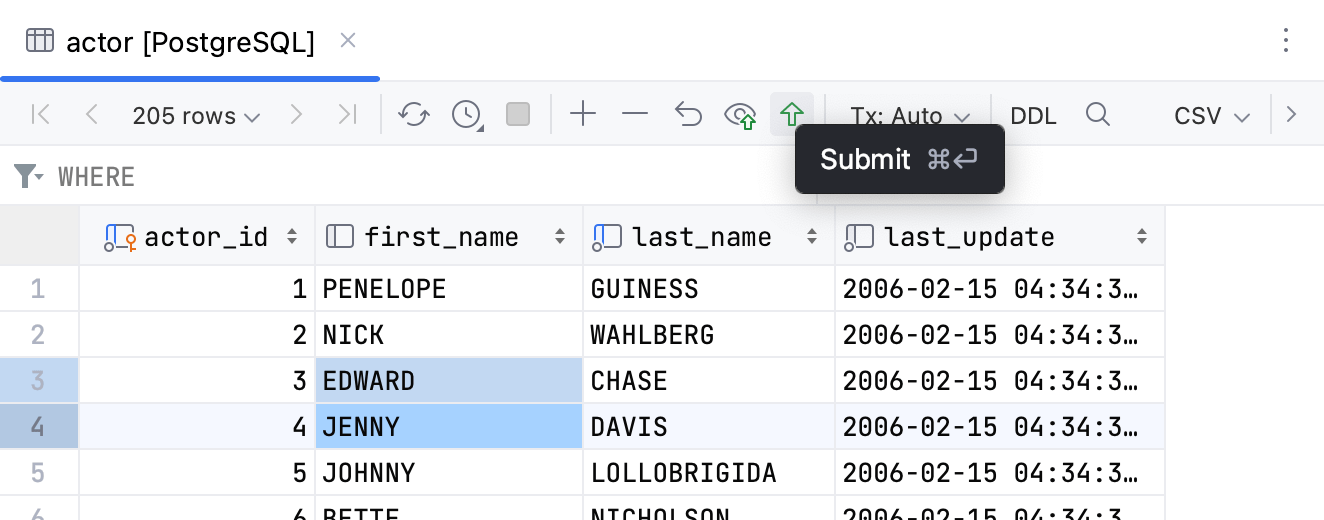Image resolution: width=1324 pixels, height=520 pixels.
Task: Expand the Tx: Auto transaction mode dropdown
Action: point(910,116)
